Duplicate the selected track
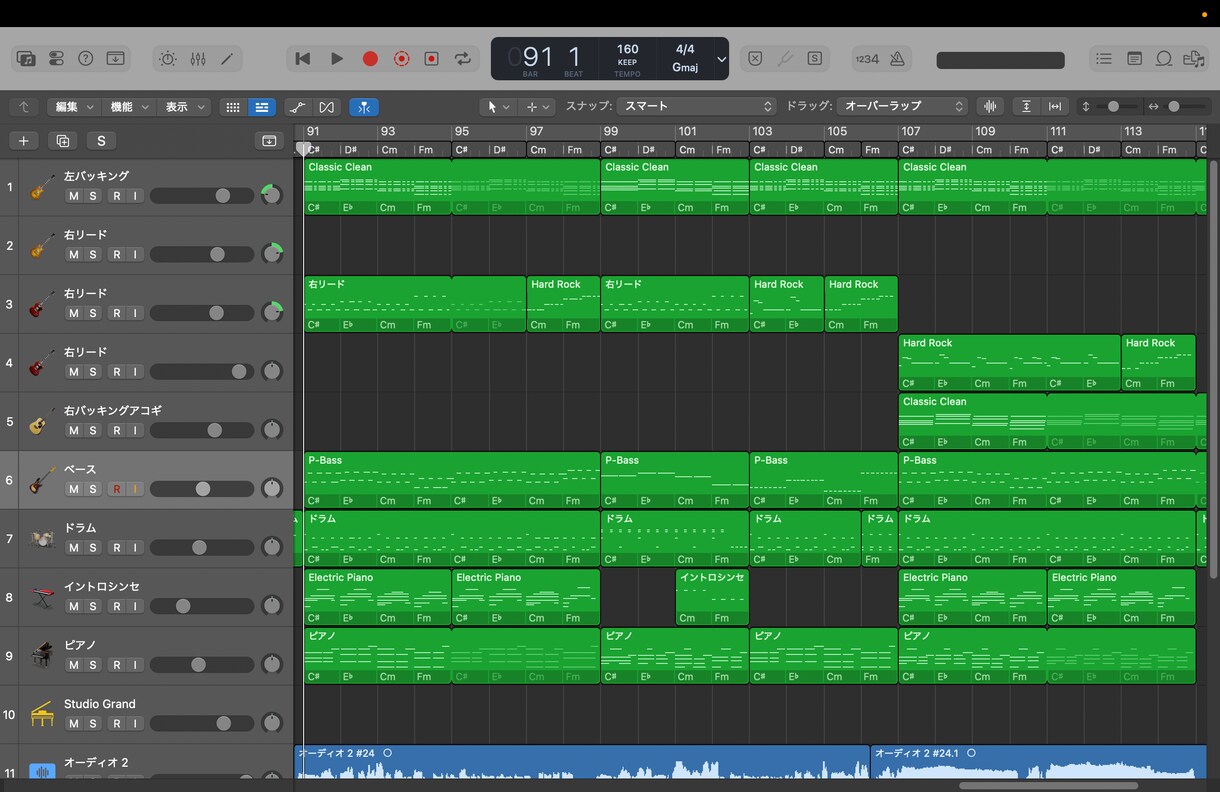The image size is (1220, 792). click(63, 141)
